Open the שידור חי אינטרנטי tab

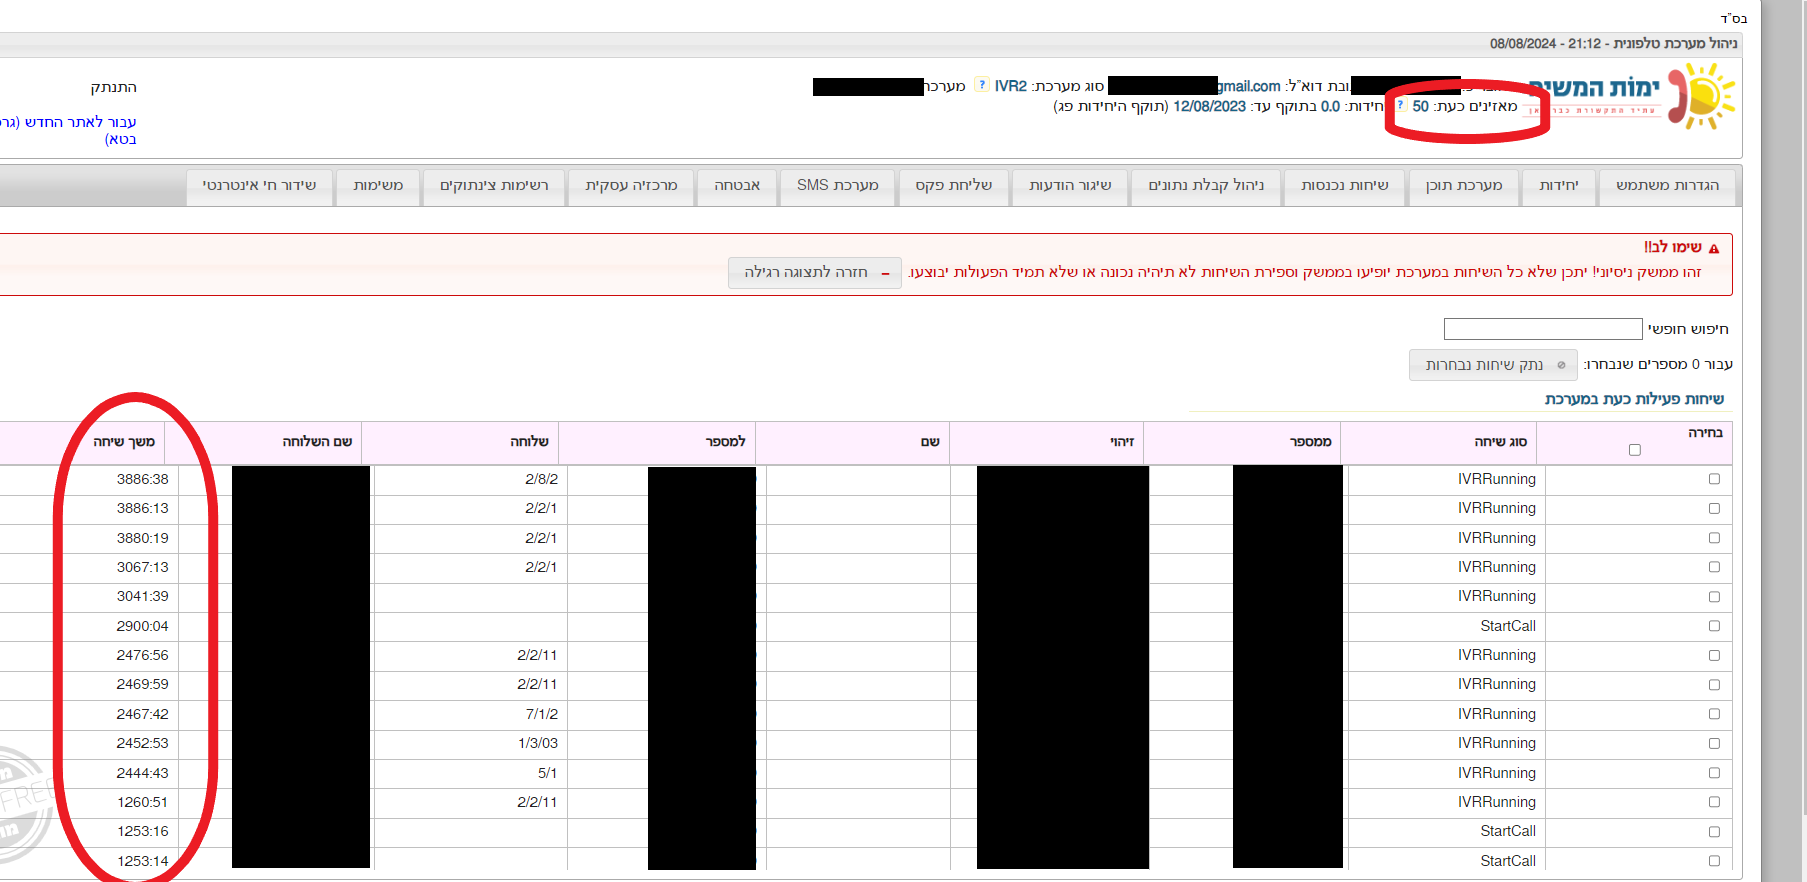[259, 186]
